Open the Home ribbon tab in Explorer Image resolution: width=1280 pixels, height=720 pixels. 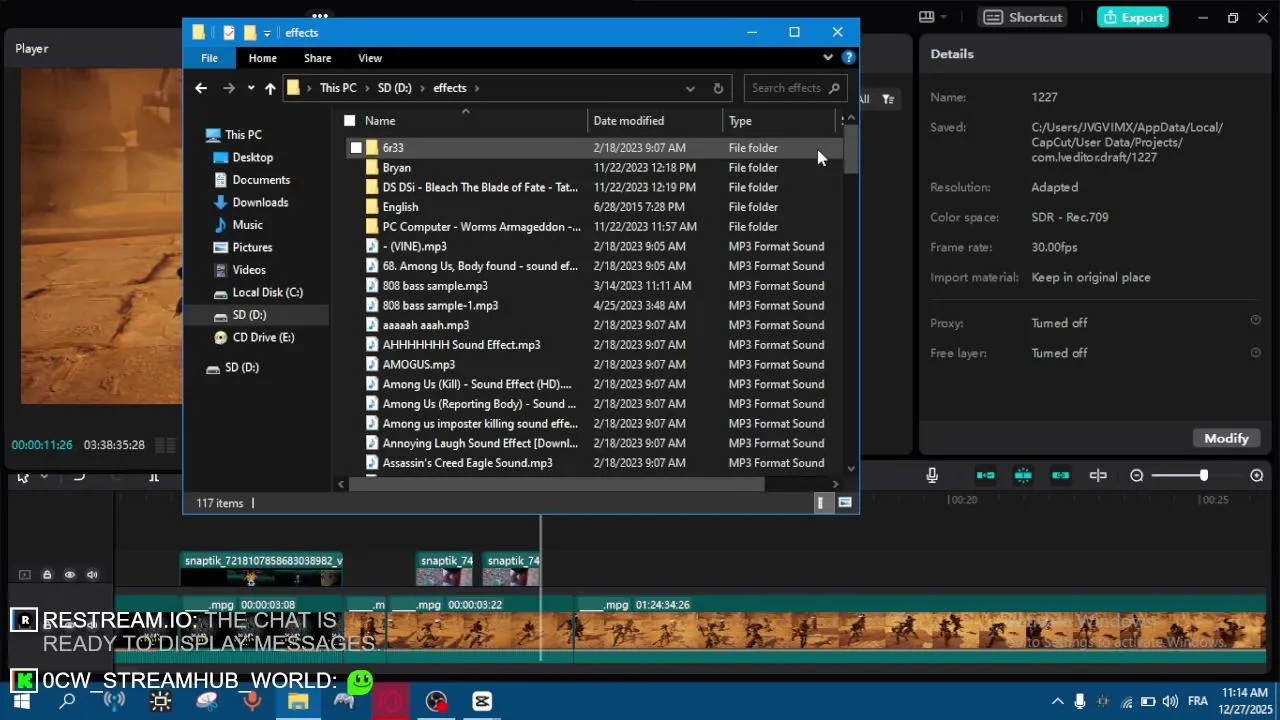coord(262,58)
